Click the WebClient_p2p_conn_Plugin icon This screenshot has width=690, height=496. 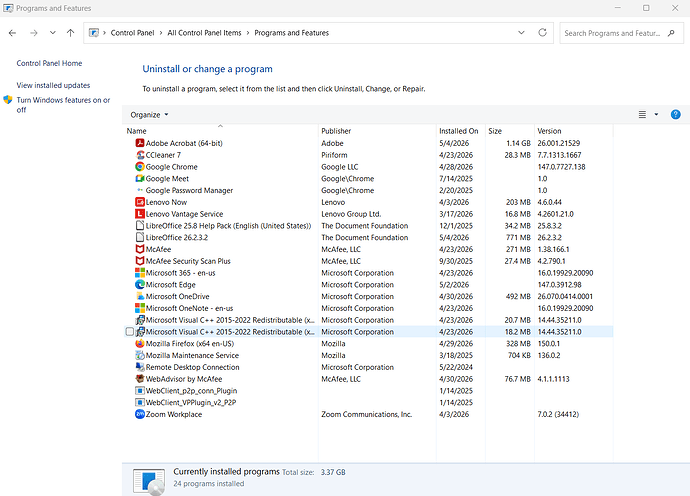(x=140, y=391)
